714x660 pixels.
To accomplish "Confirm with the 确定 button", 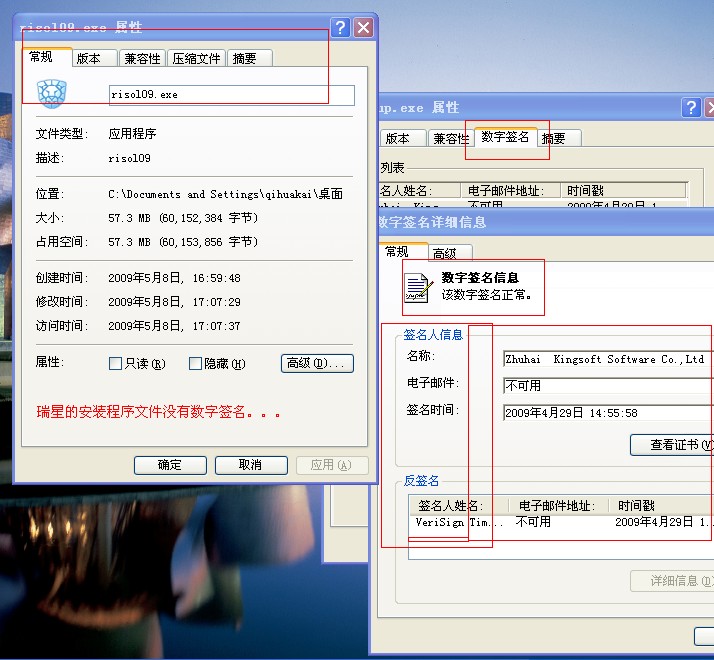I will [170, 465].
